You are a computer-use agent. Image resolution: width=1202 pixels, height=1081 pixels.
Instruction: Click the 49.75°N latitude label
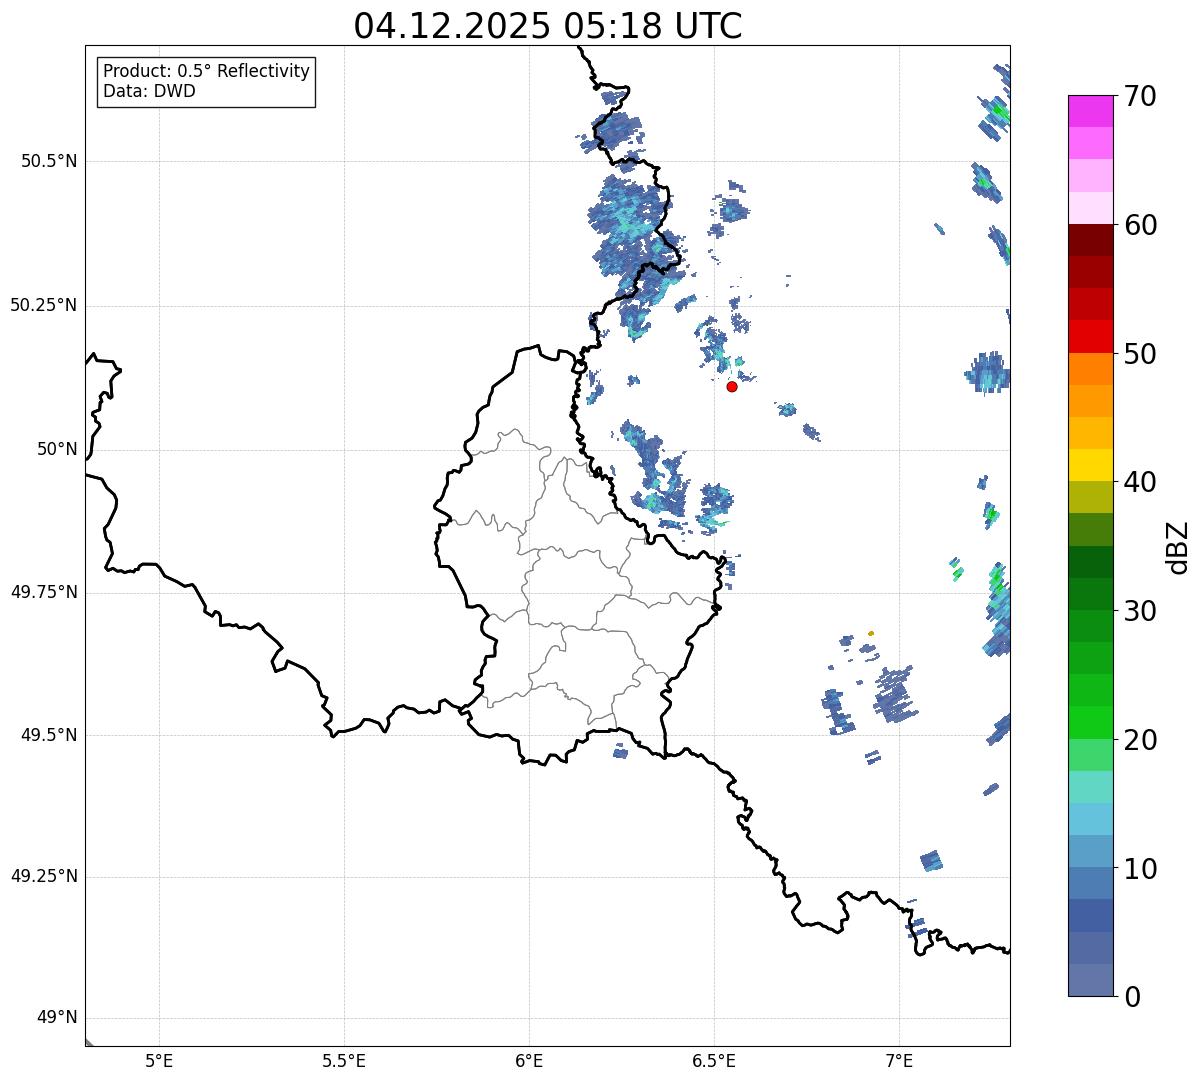44,592
